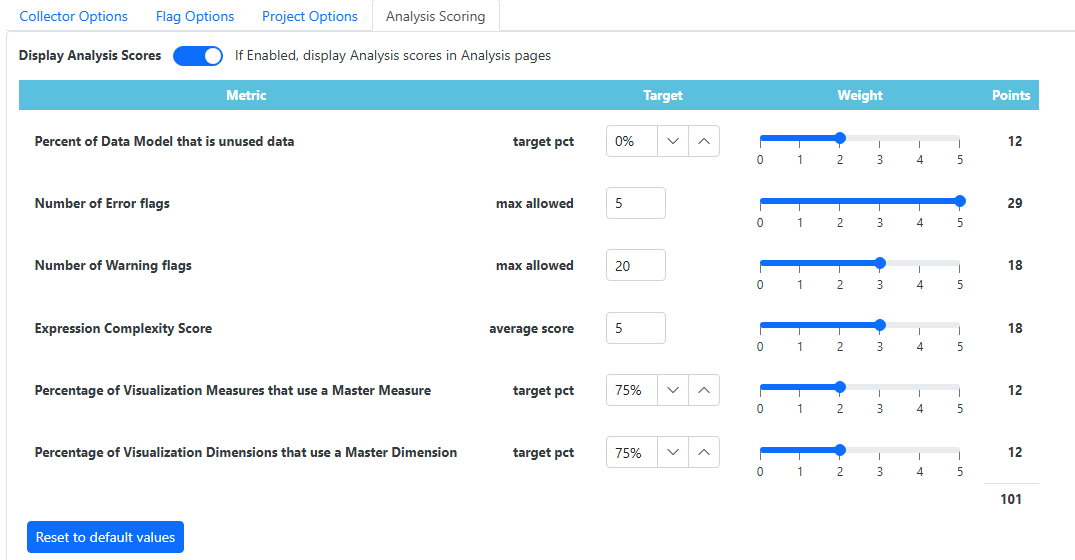Click decrease arrow for unused data target
Viewport: 1075px width, 560px height.
[673, 141]
